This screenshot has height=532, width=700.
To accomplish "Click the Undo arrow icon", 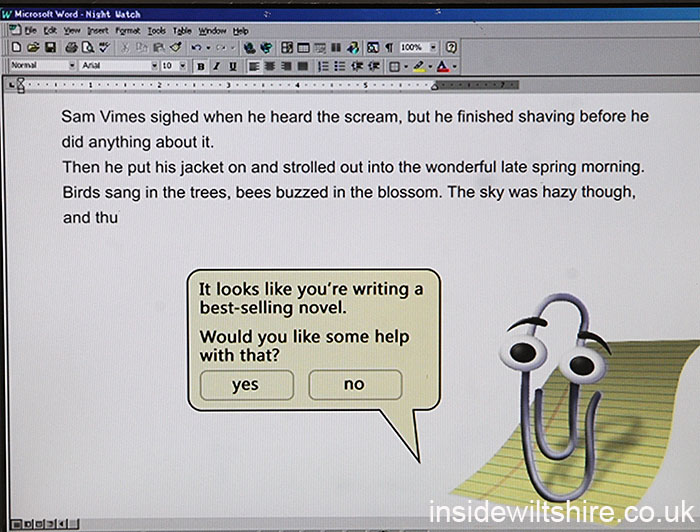I will click(x=196, y=47).
